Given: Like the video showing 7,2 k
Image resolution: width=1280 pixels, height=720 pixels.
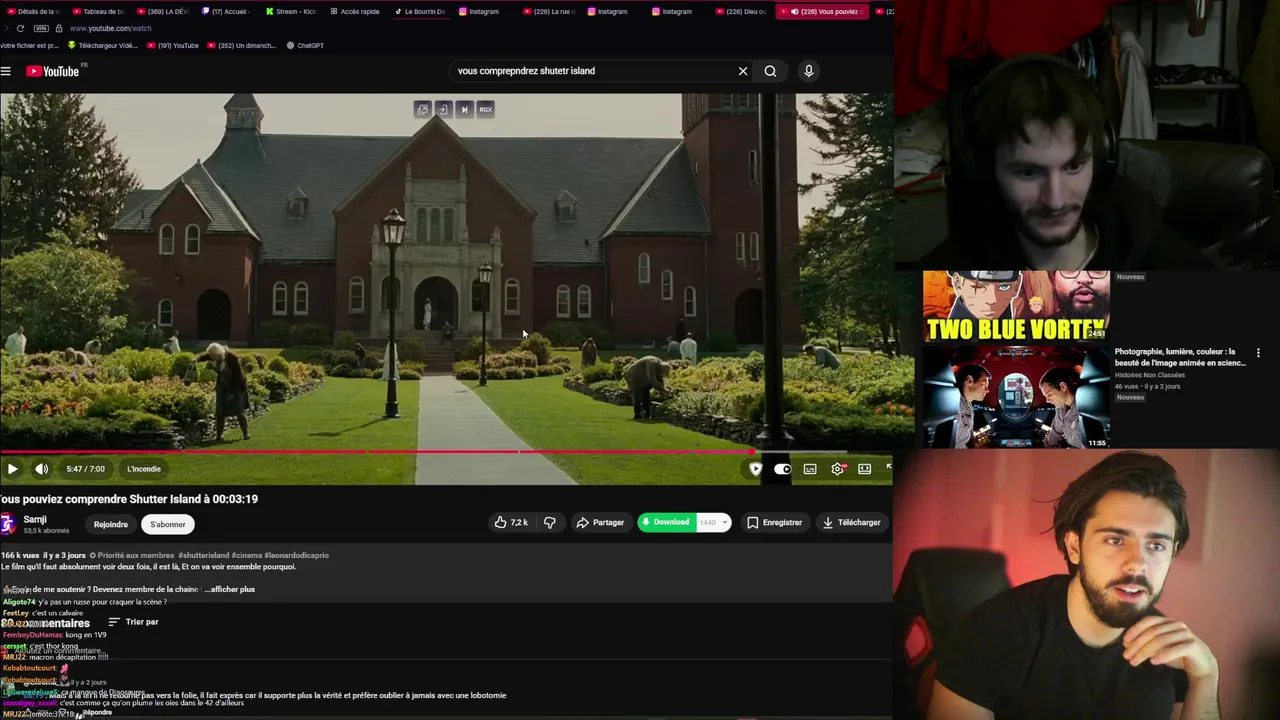Looking at the screenshot, I should [511, 522].
